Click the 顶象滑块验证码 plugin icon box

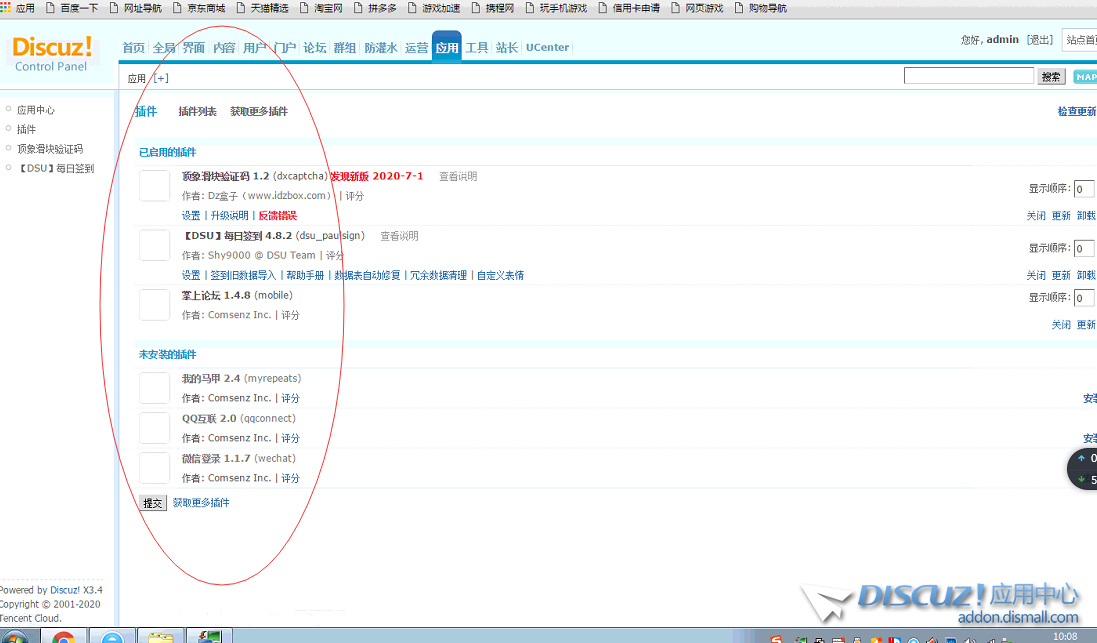click(154, 185)
